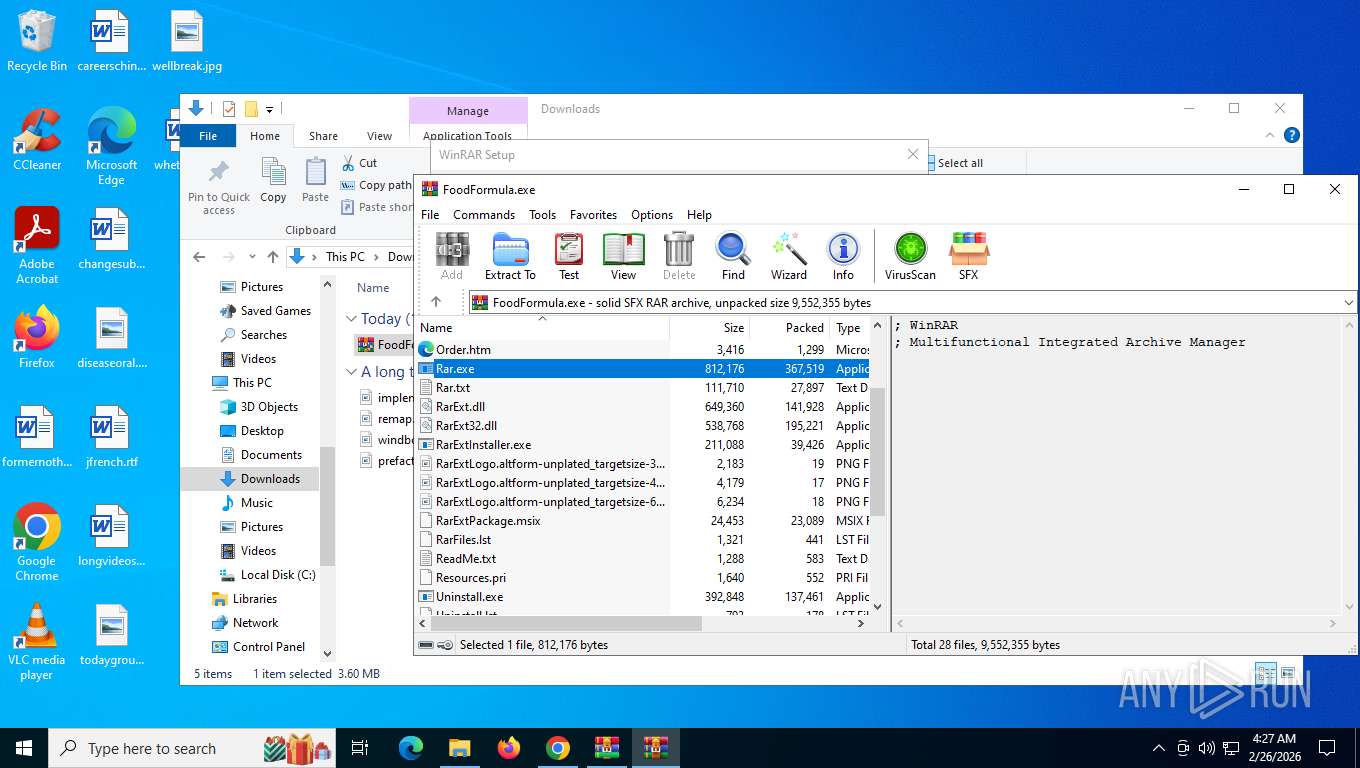1360x768 pixels.
Task: Click the Delete toolbar icon in WinRAR
Action: (679, 256)
